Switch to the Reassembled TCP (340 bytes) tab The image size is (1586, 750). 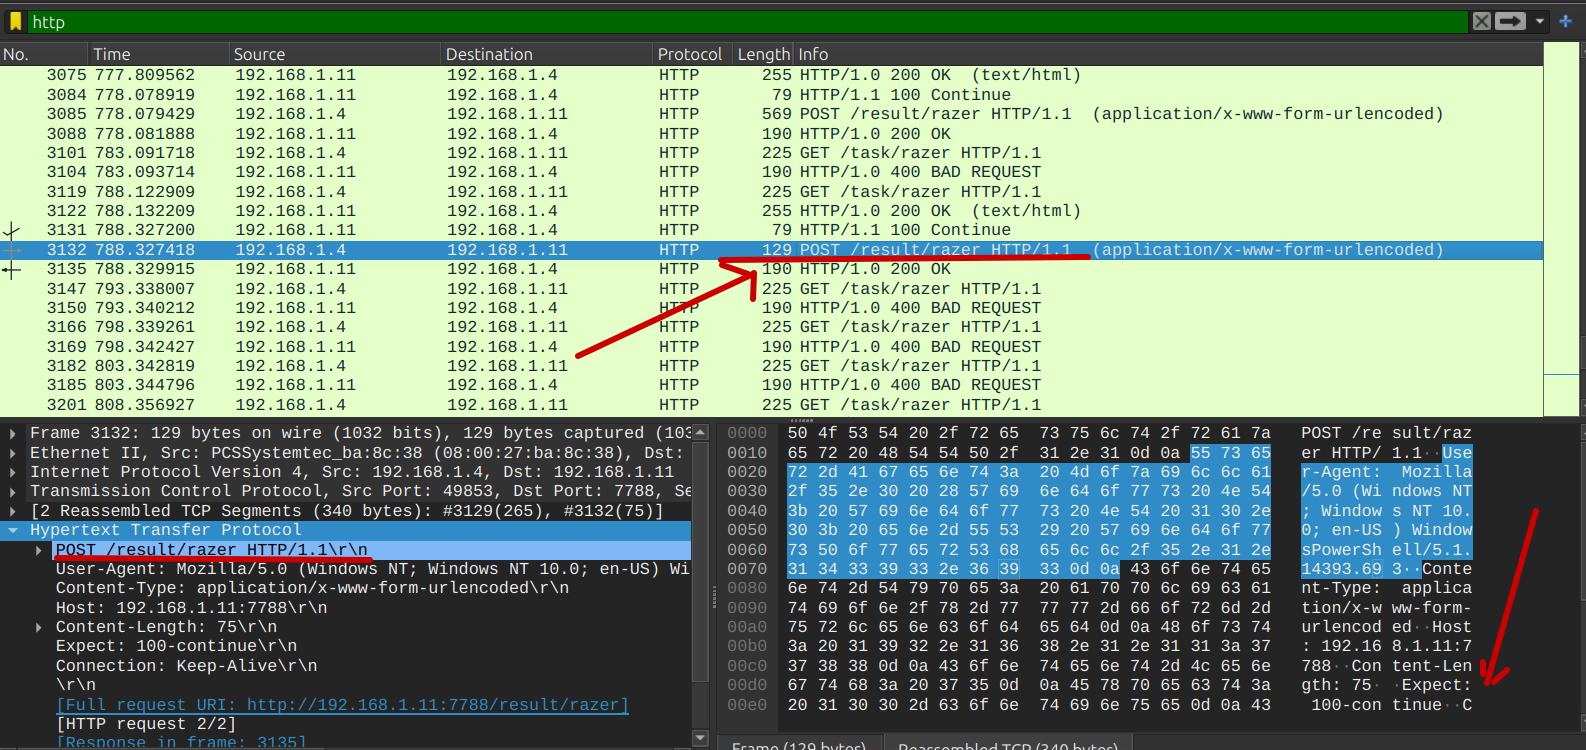click(1007, 744)
